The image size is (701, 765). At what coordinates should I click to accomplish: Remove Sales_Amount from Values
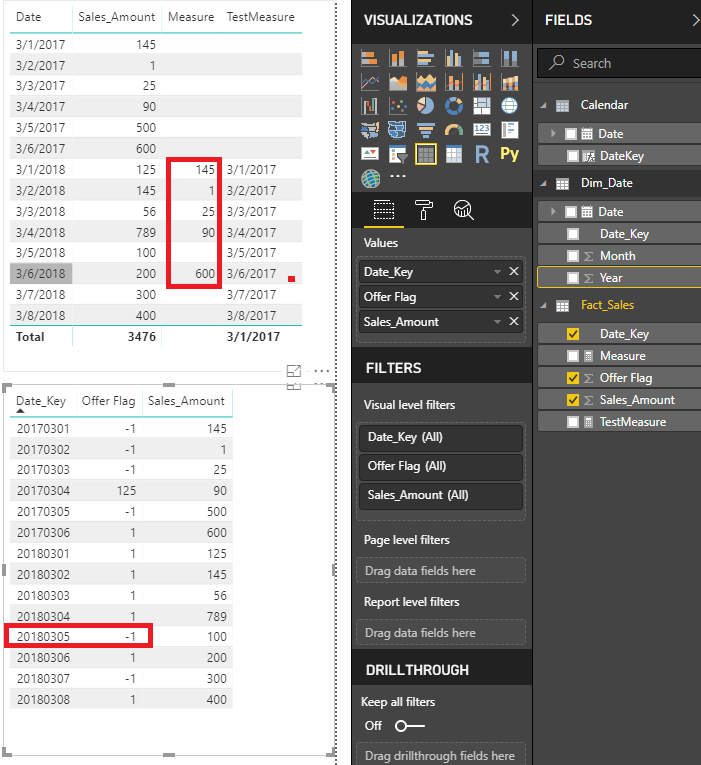[514, 322]
